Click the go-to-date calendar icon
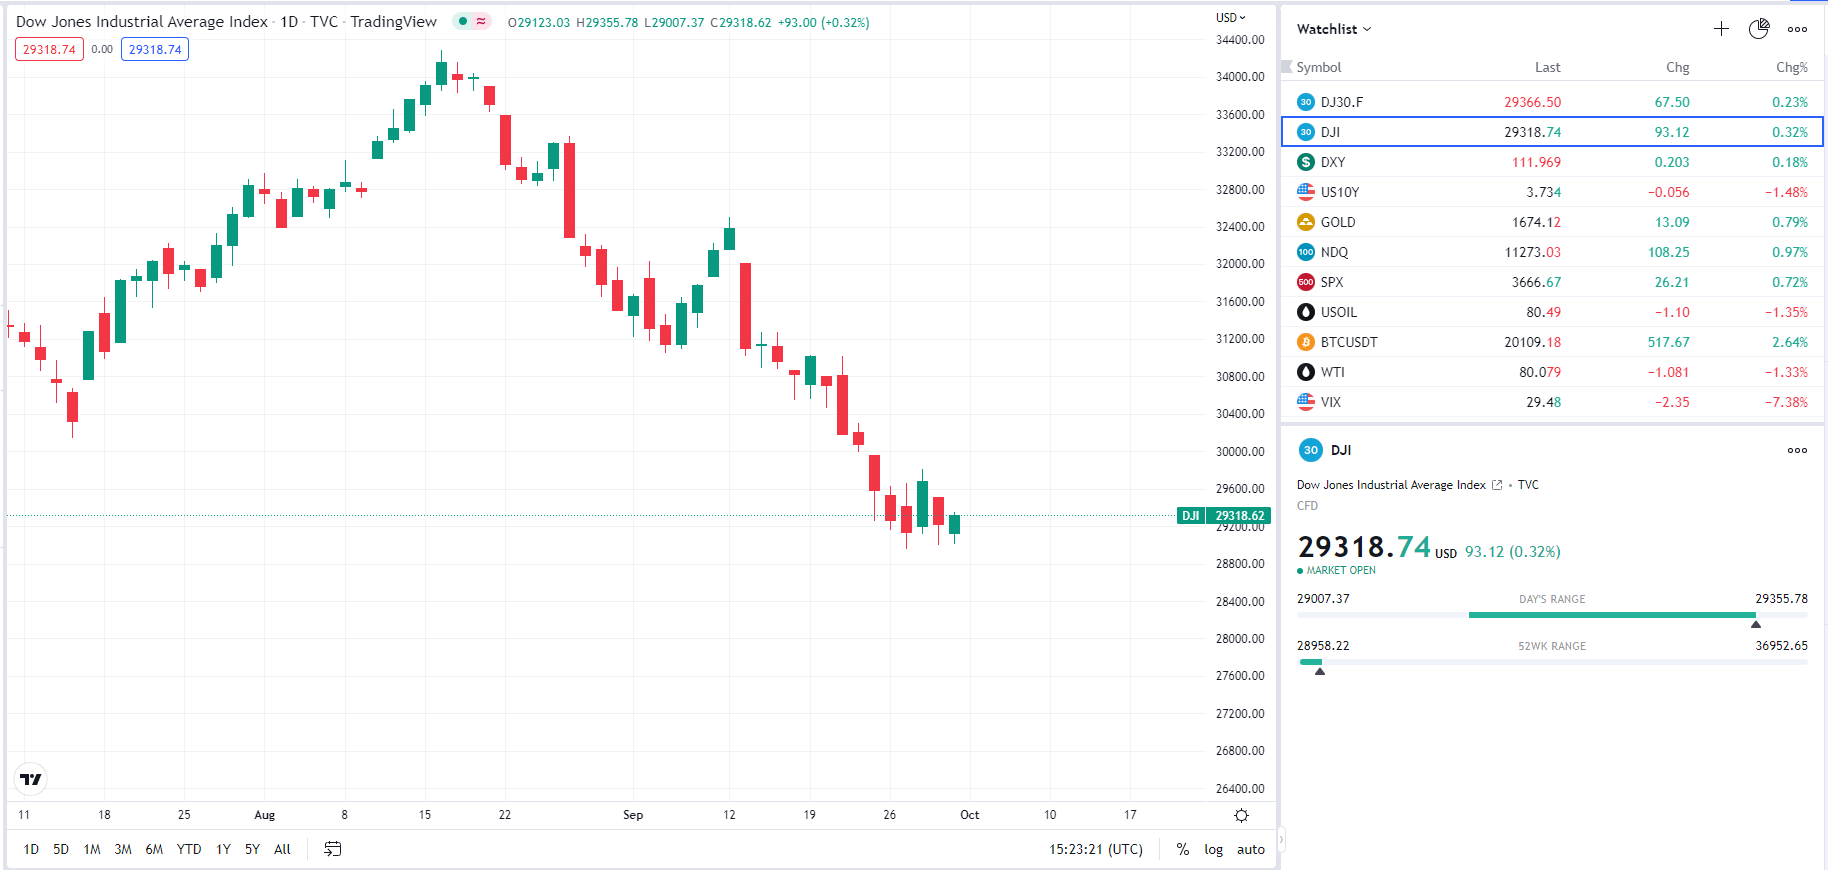This screenshot has height=870, width=1828. (333, 849)
